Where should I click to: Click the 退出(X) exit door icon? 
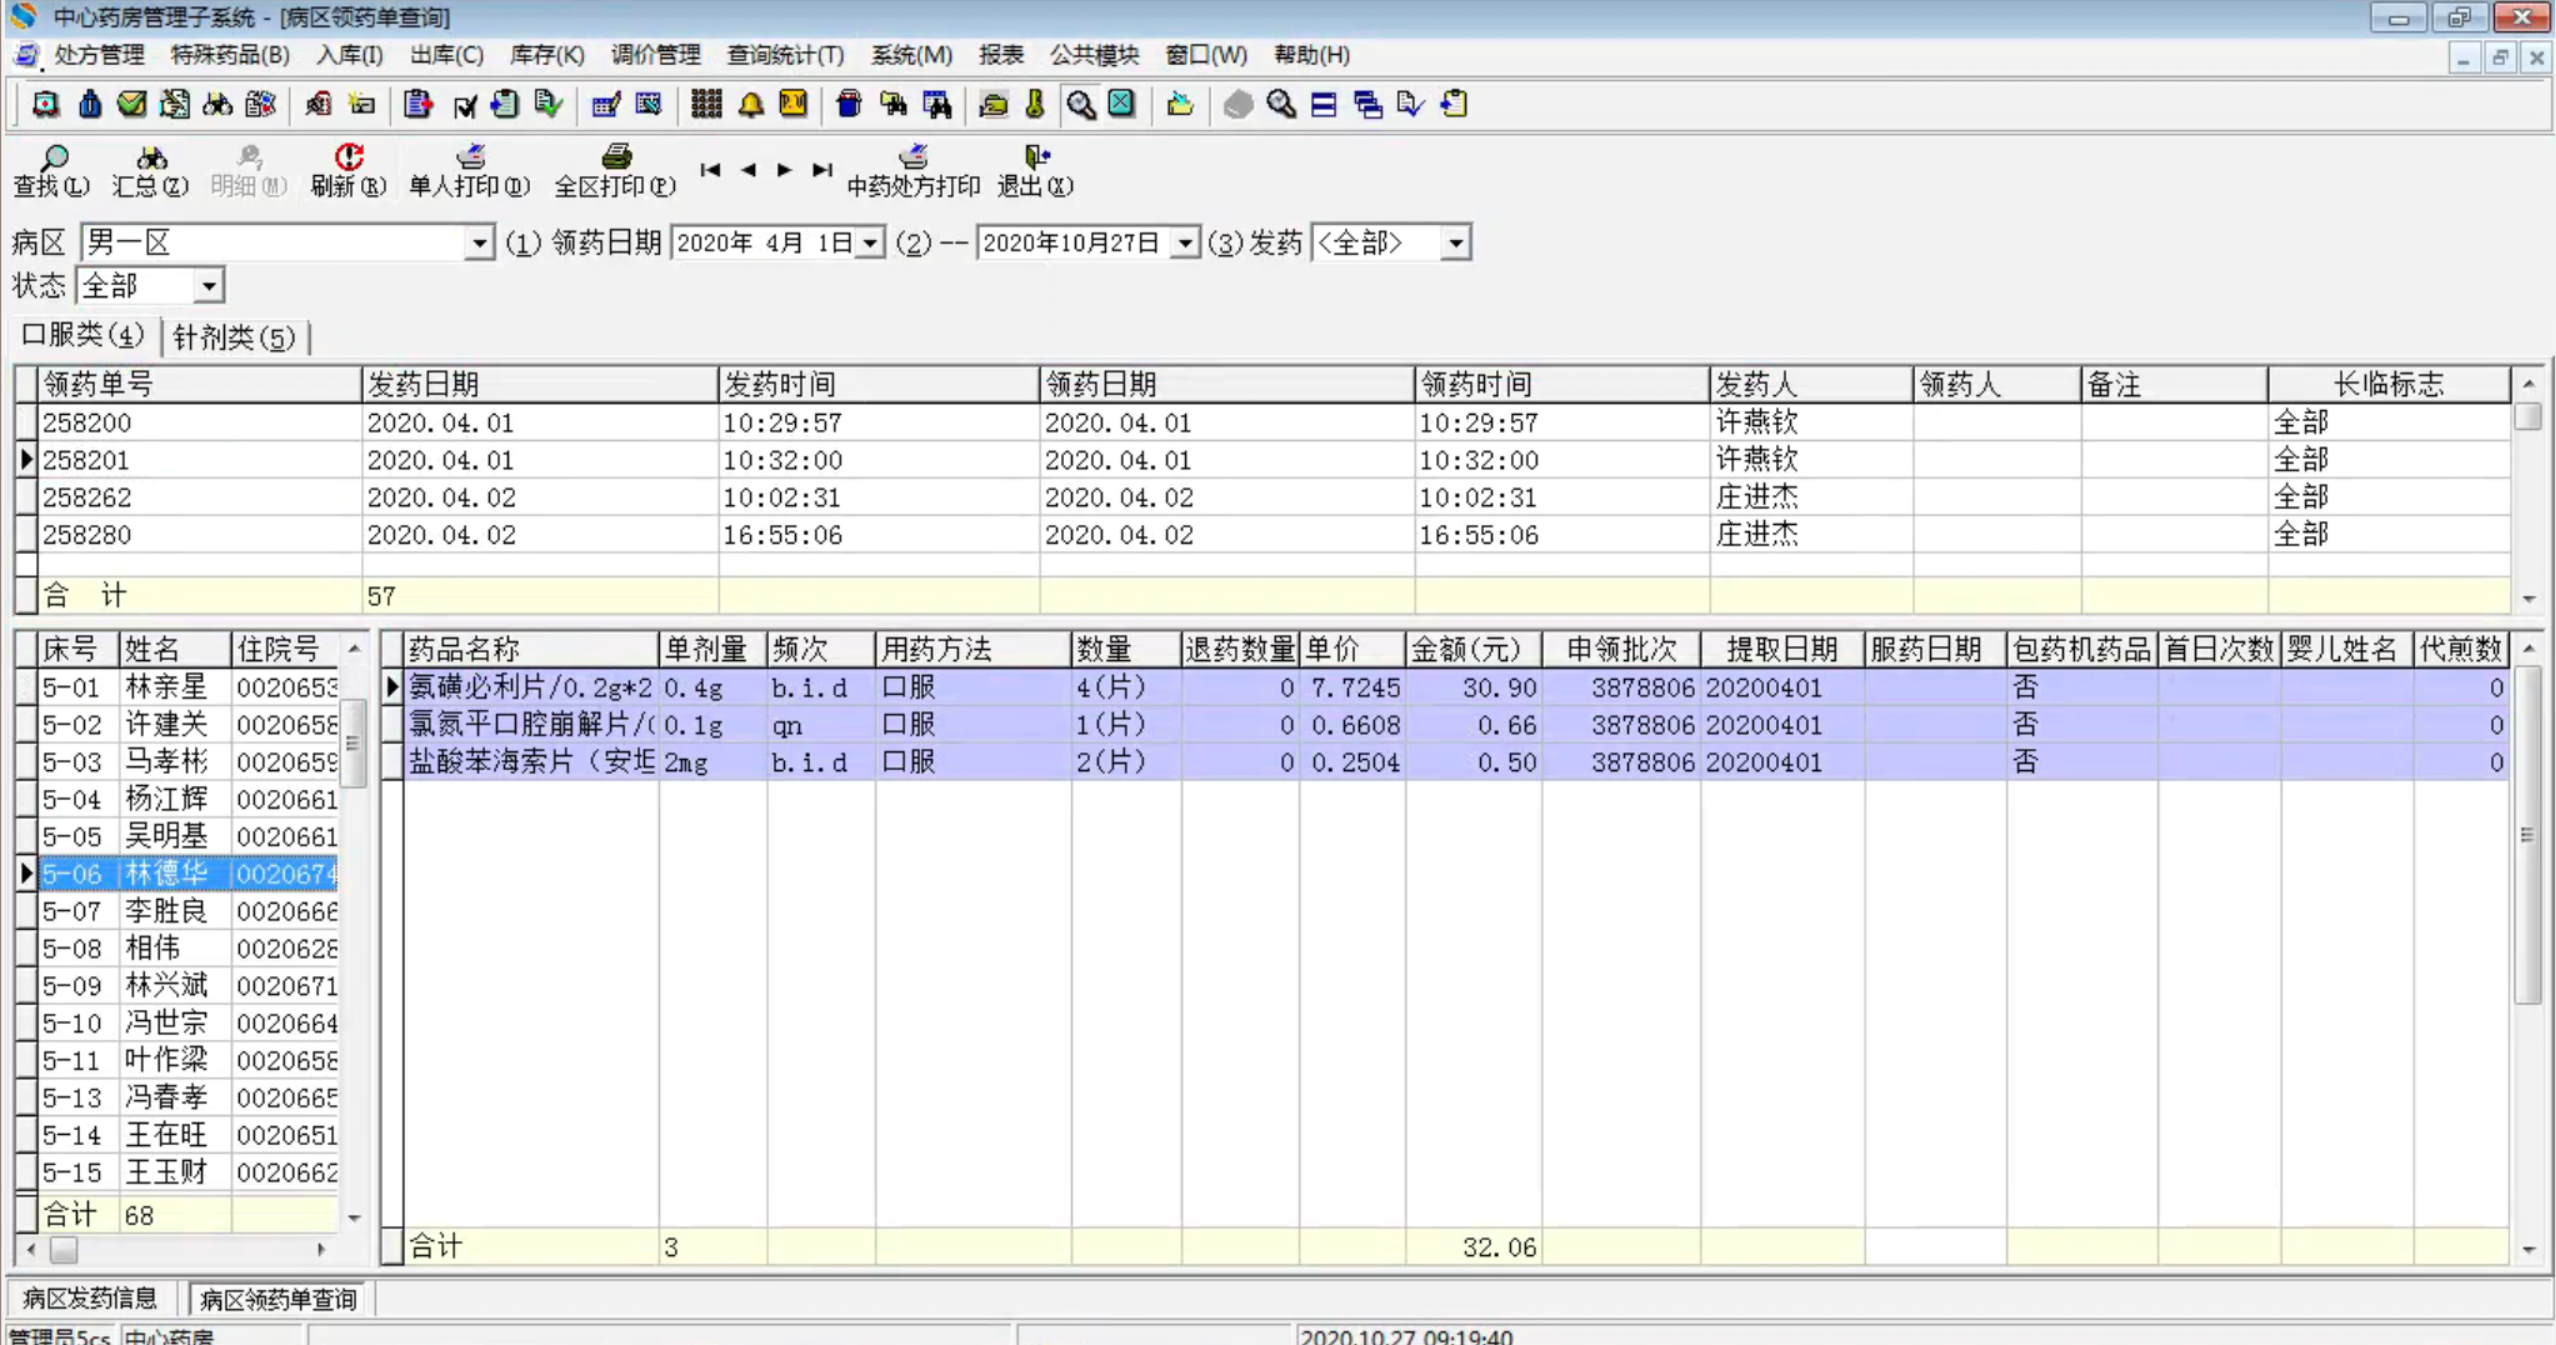coord(1037,156)
